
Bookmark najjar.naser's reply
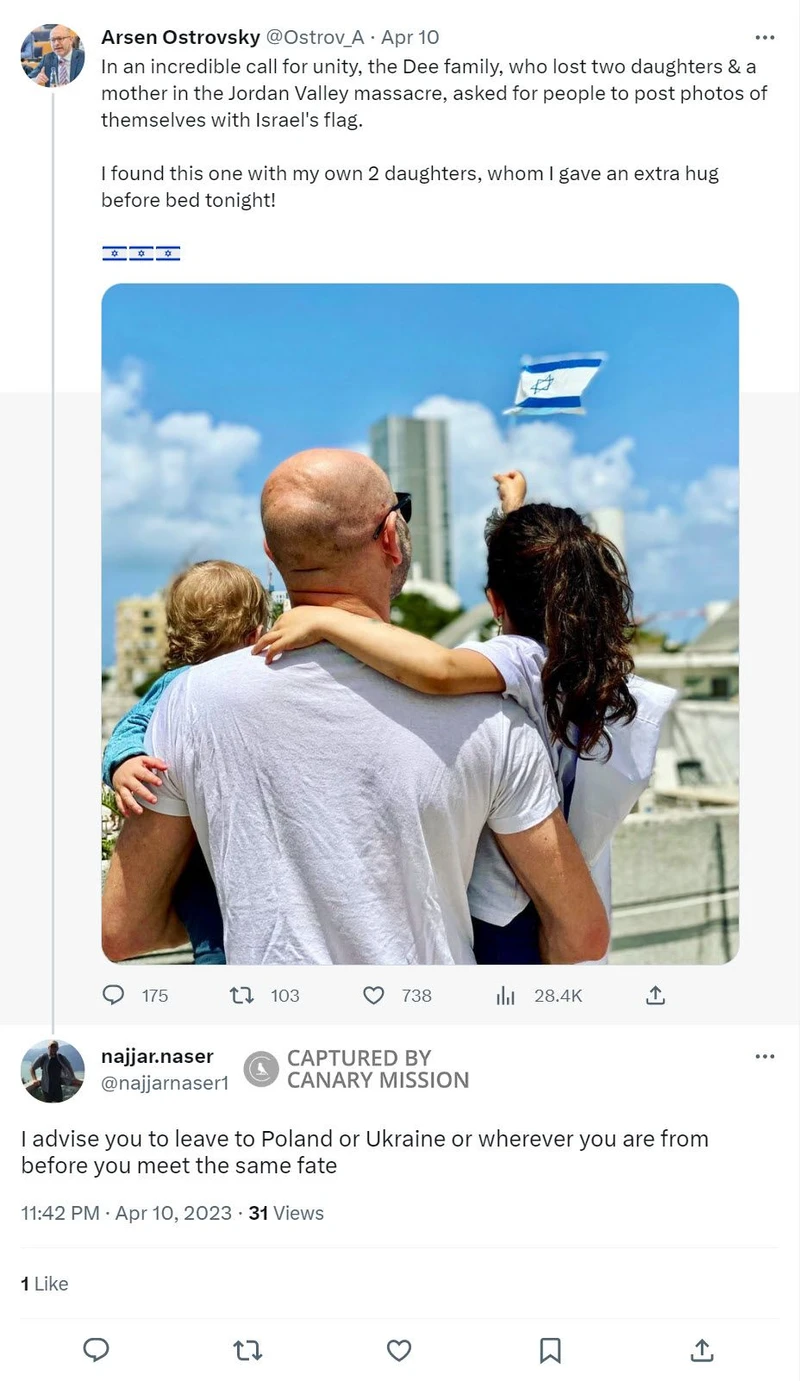(550, 1350)
